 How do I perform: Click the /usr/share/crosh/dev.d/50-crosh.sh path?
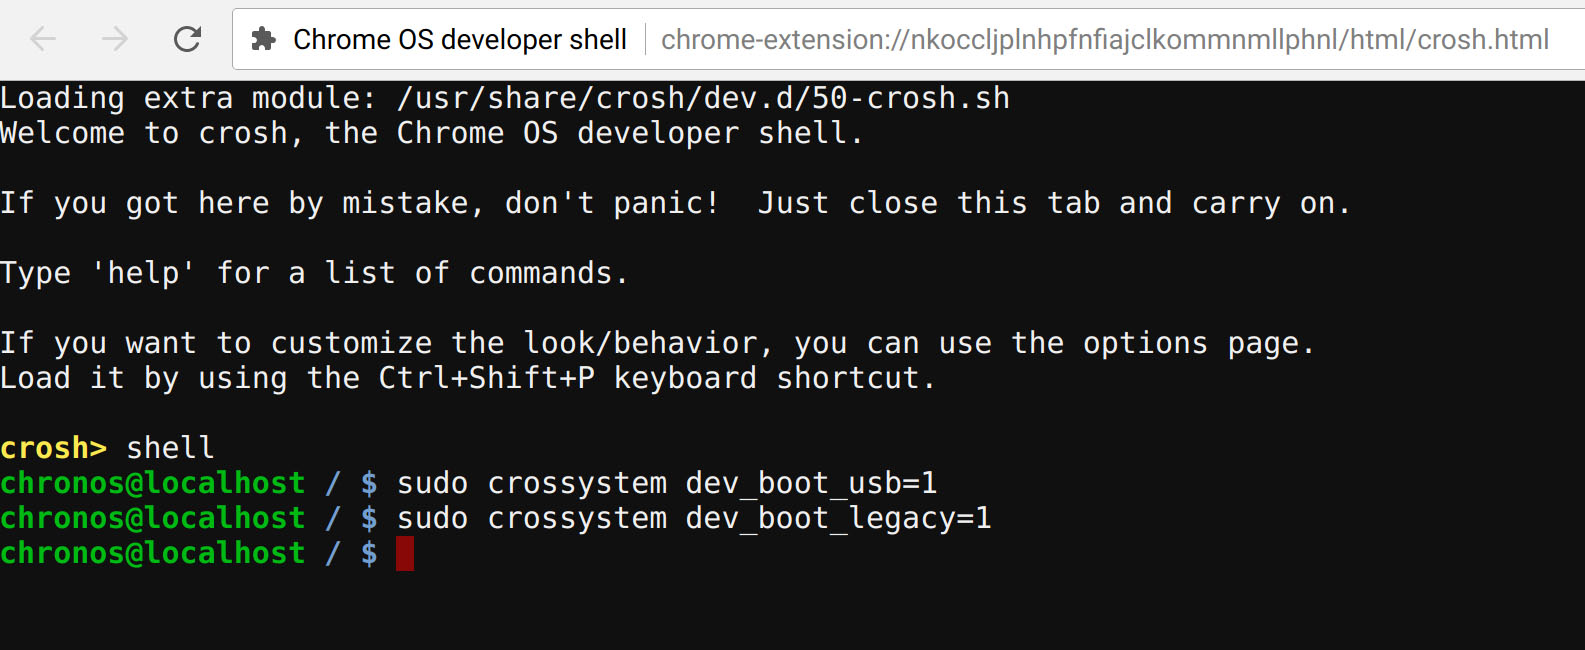pos(703,98)
